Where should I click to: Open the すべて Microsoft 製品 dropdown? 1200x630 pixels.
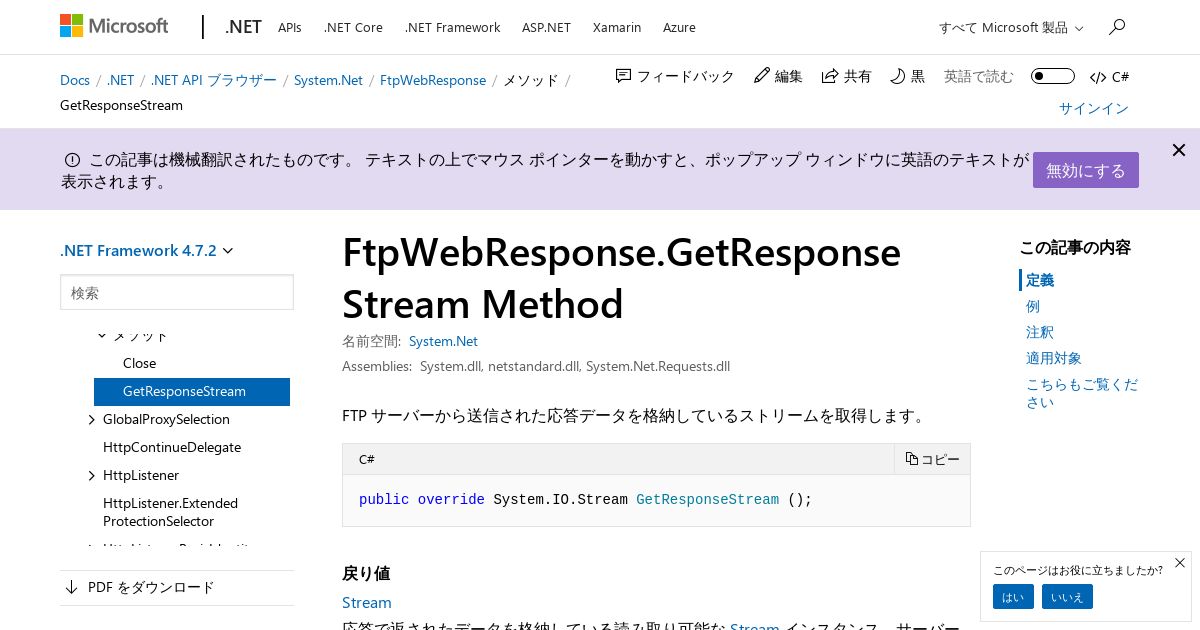coord(1011,28)
